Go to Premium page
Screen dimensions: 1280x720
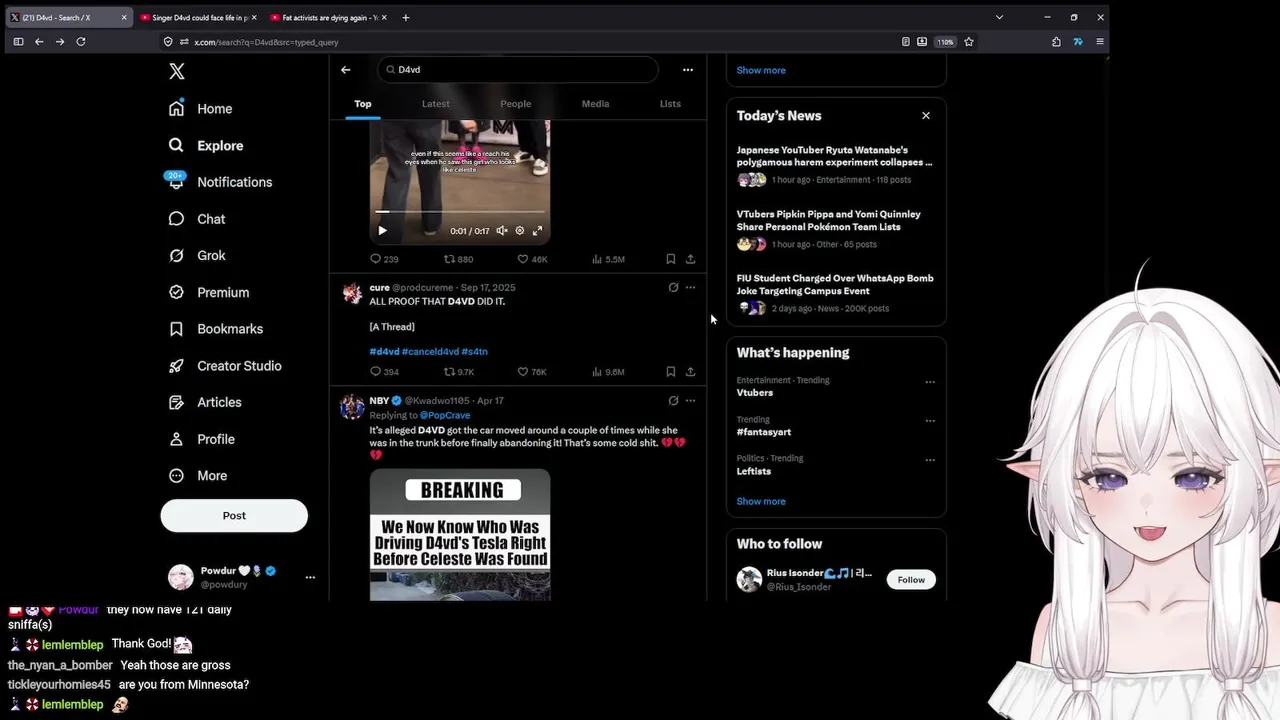point(209,292)
